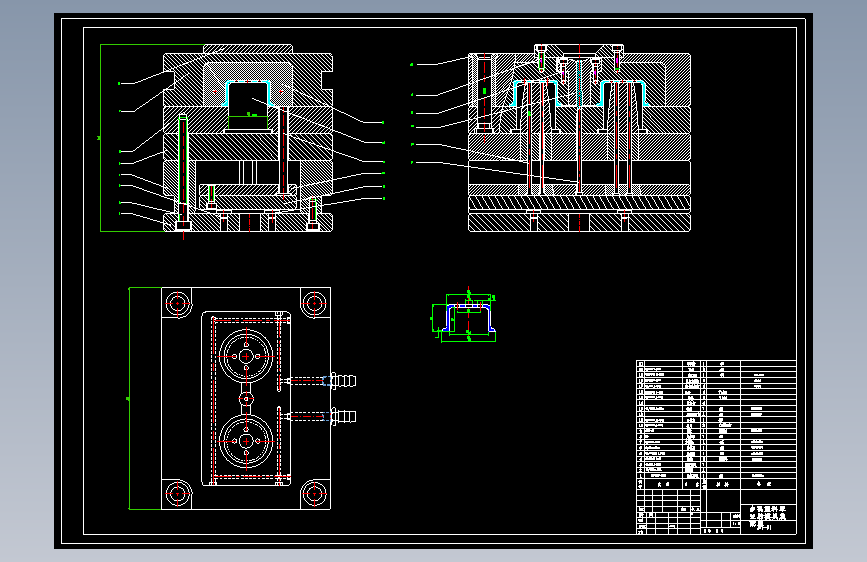Select the green overall height dimension line of left section
Viewport: 867px width, 562px height.
click(101, 138)
